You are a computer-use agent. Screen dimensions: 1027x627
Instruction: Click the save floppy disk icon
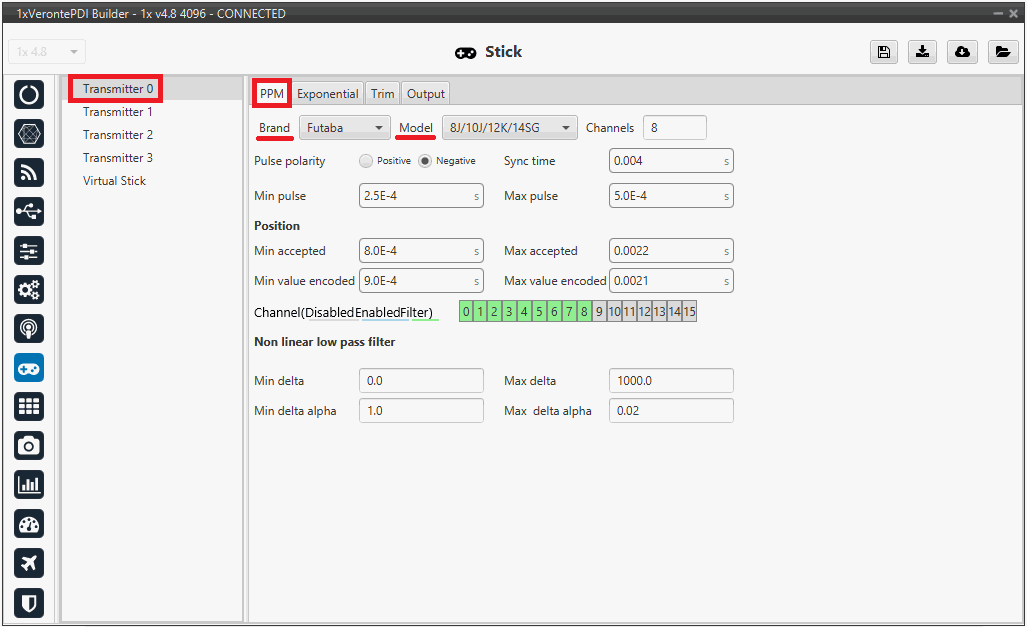point(884,52)
